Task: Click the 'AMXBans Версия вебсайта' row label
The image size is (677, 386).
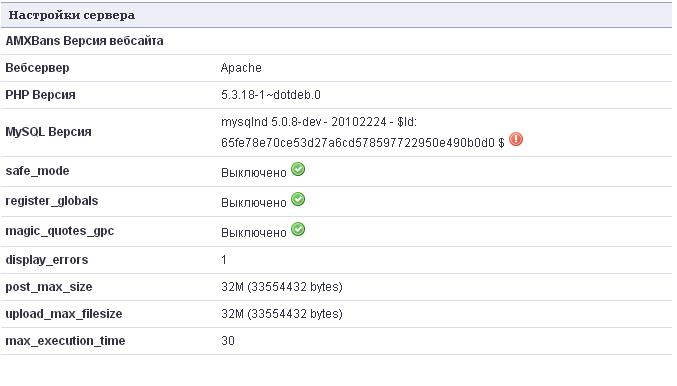Action: (84, 41)
